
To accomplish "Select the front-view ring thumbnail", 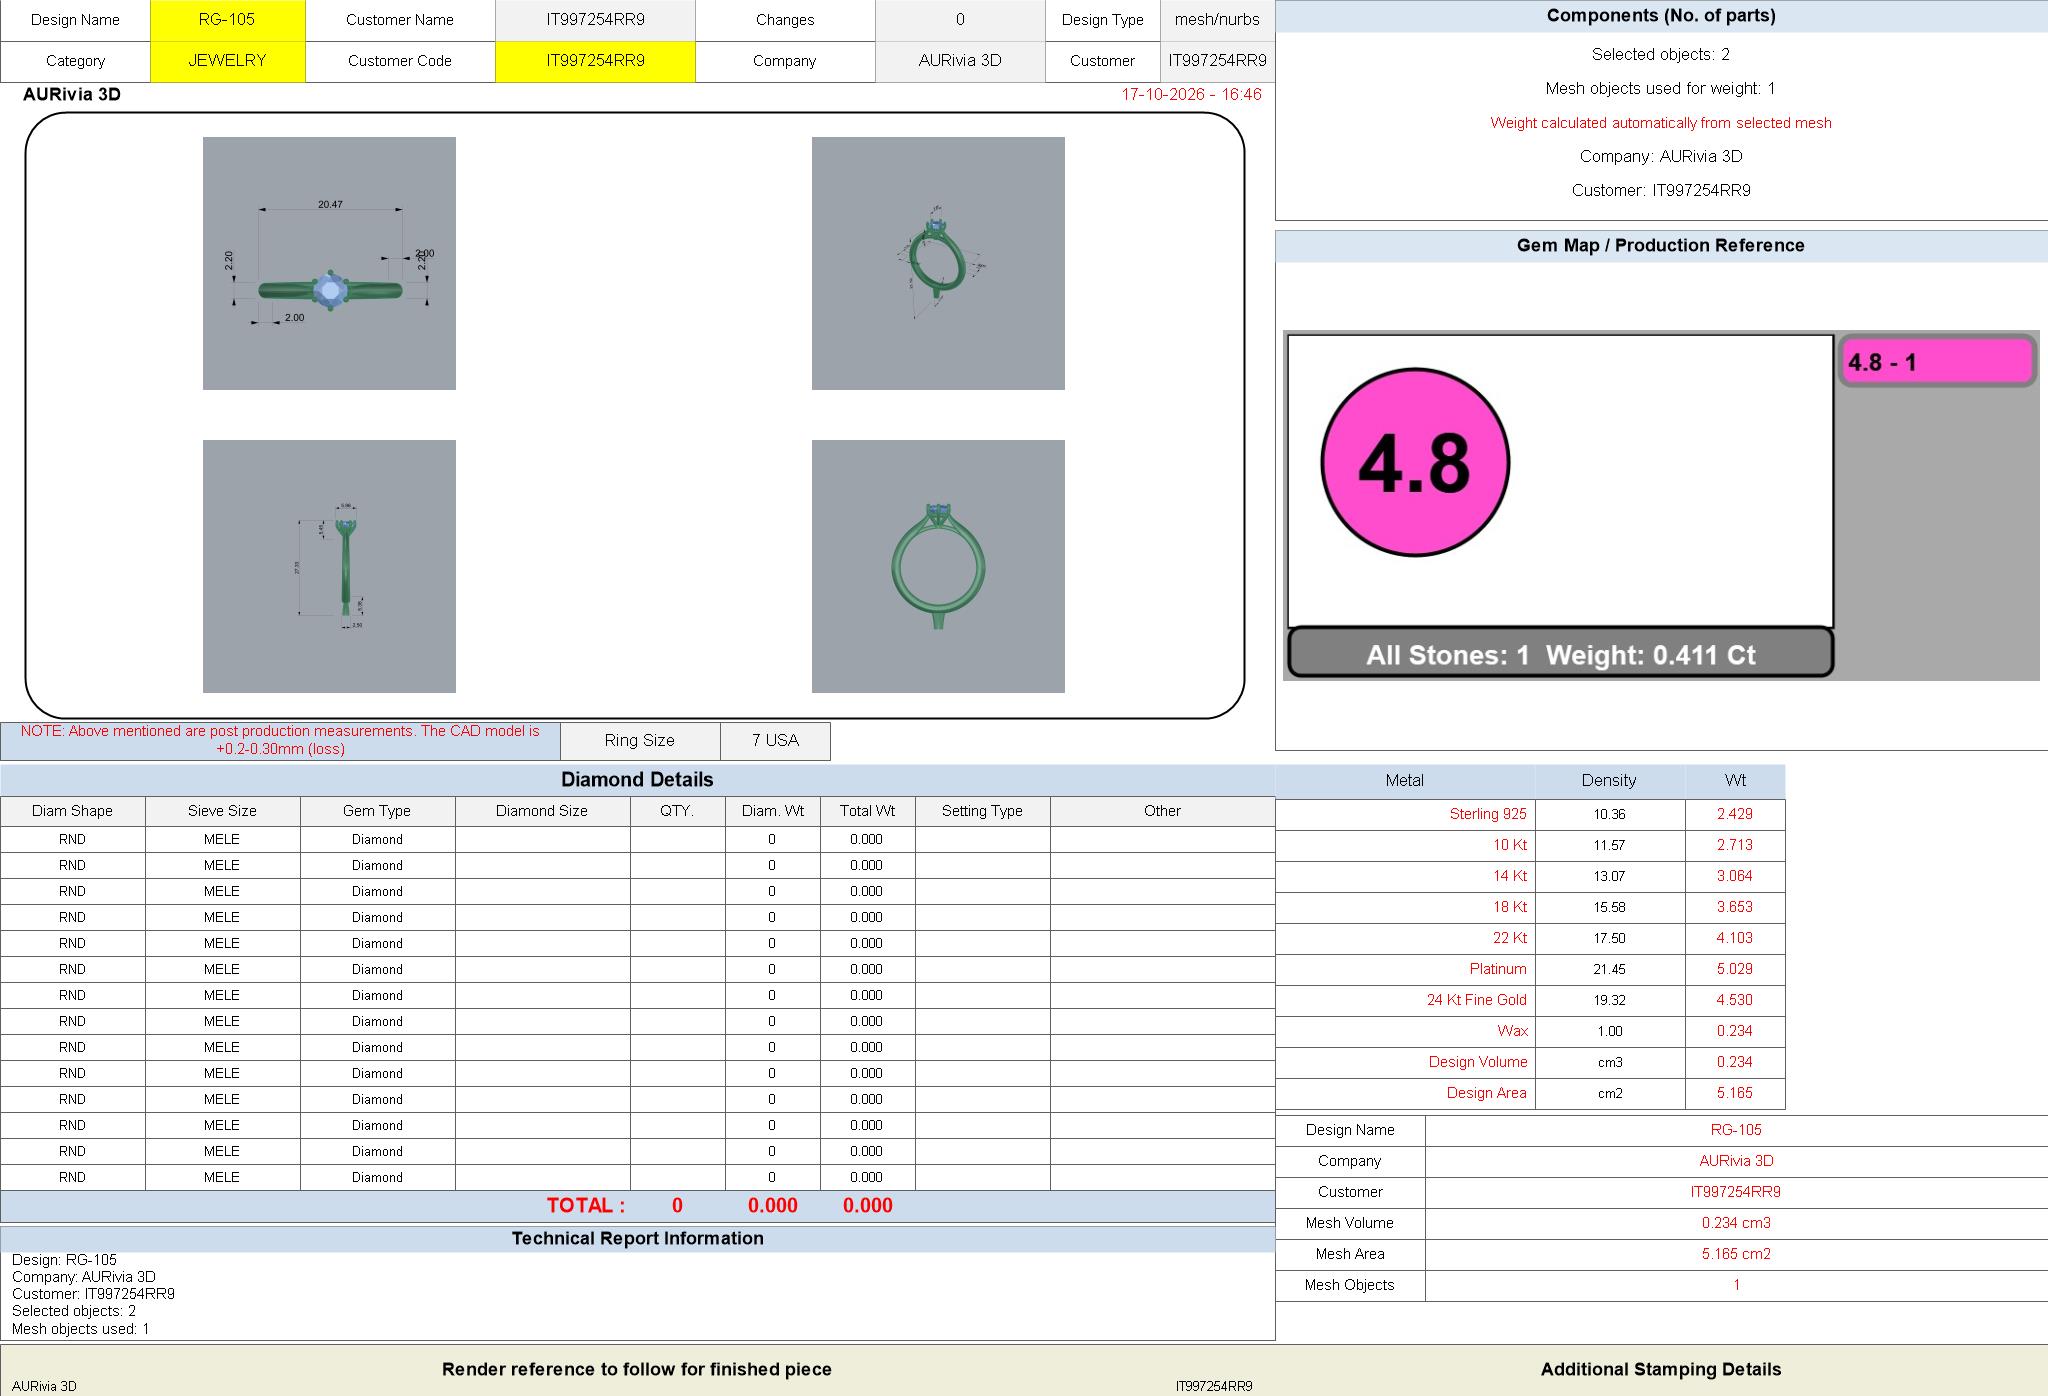I will (x=938, y=566).
